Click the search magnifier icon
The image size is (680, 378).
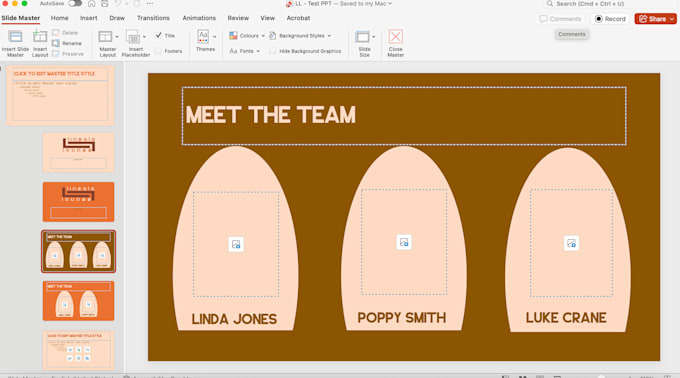point(549,3)
